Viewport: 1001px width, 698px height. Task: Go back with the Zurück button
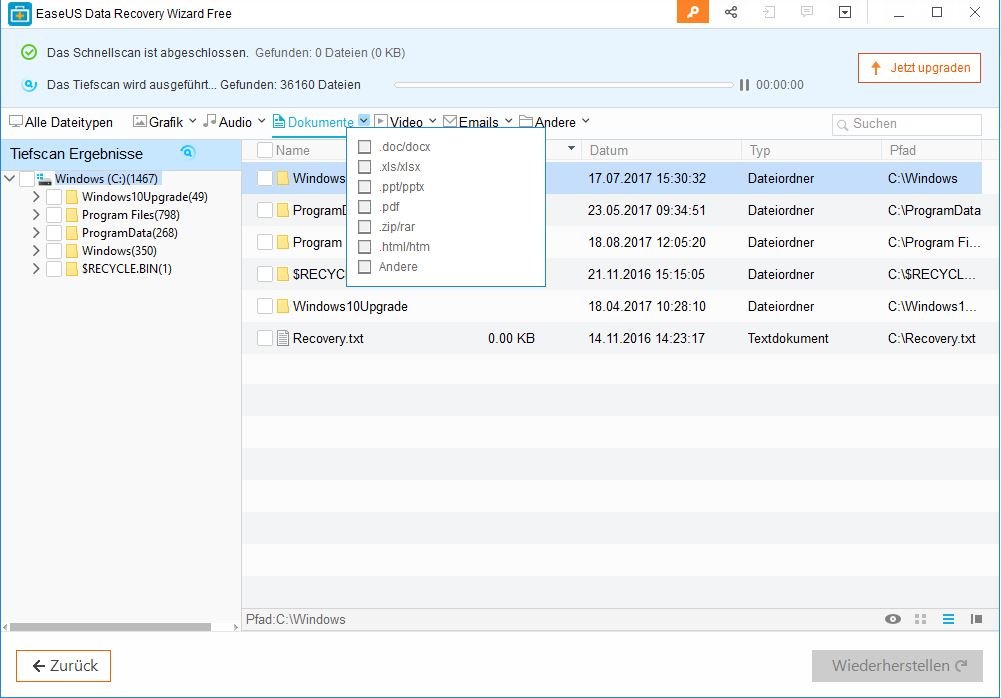64,666
